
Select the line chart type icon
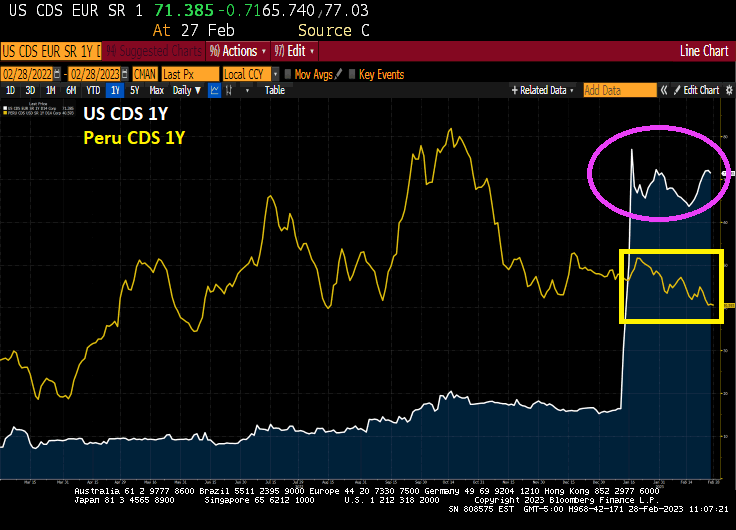point(215,90)
